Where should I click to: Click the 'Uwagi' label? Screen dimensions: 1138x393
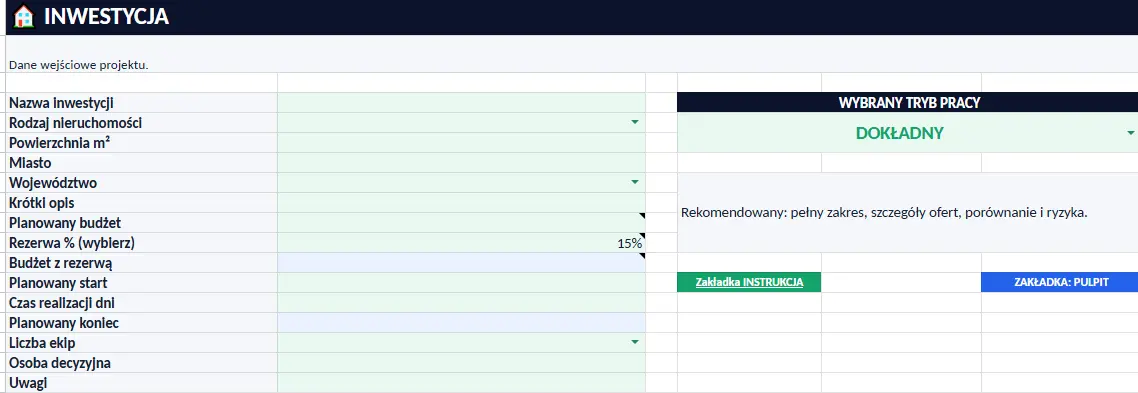click(x=28, y=383)
